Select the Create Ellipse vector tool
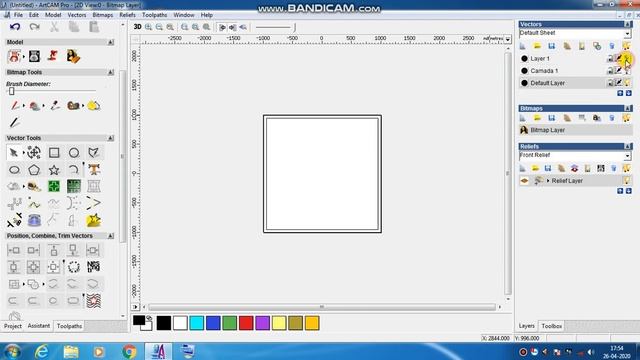The height and width of the screenshot is (360, 640). point(14,169)
